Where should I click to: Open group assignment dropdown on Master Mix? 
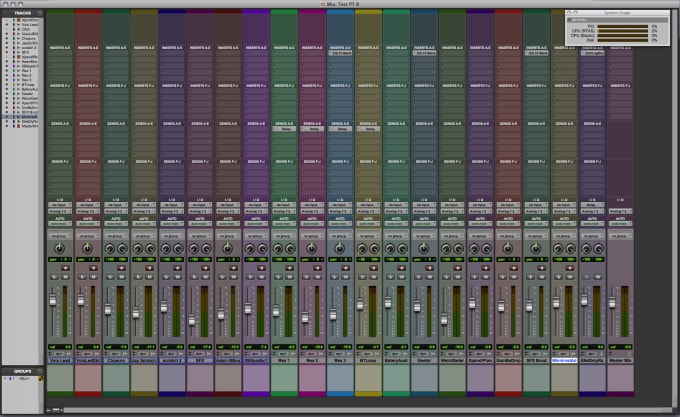tap(620, 236)
